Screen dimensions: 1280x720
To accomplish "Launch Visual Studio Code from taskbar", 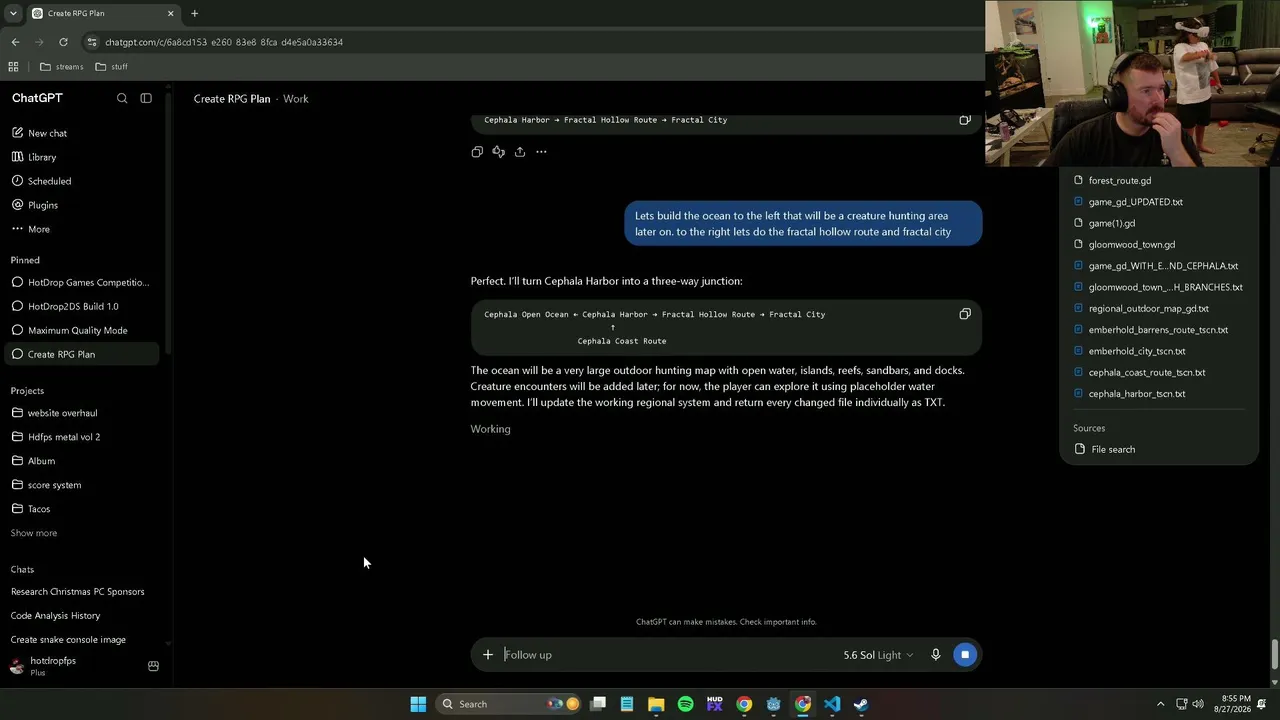I will (832, 704).
